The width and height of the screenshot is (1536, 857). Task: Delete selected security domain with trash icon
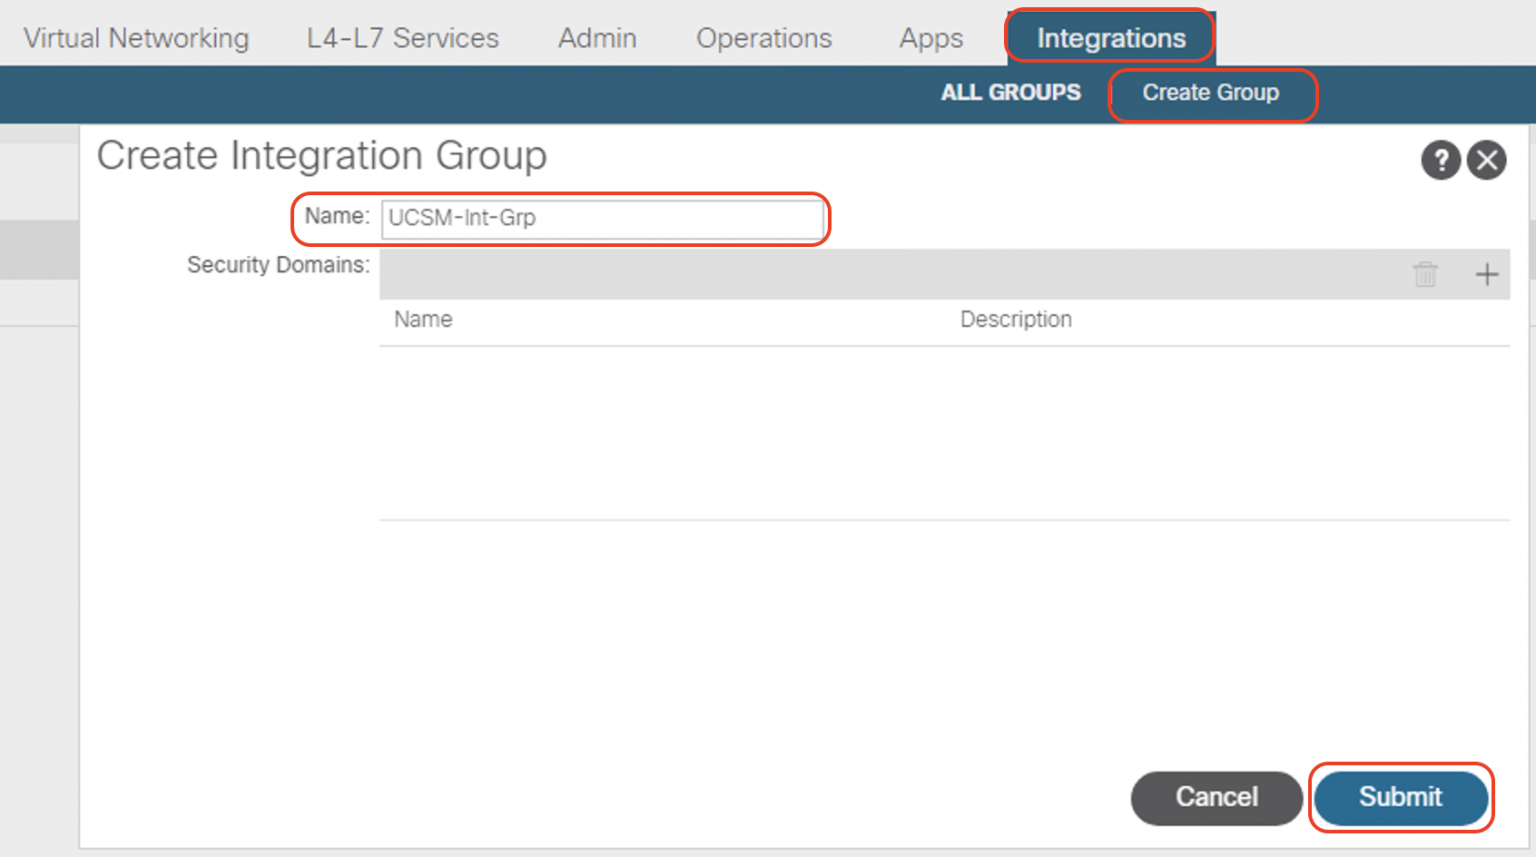(1425, 274)
